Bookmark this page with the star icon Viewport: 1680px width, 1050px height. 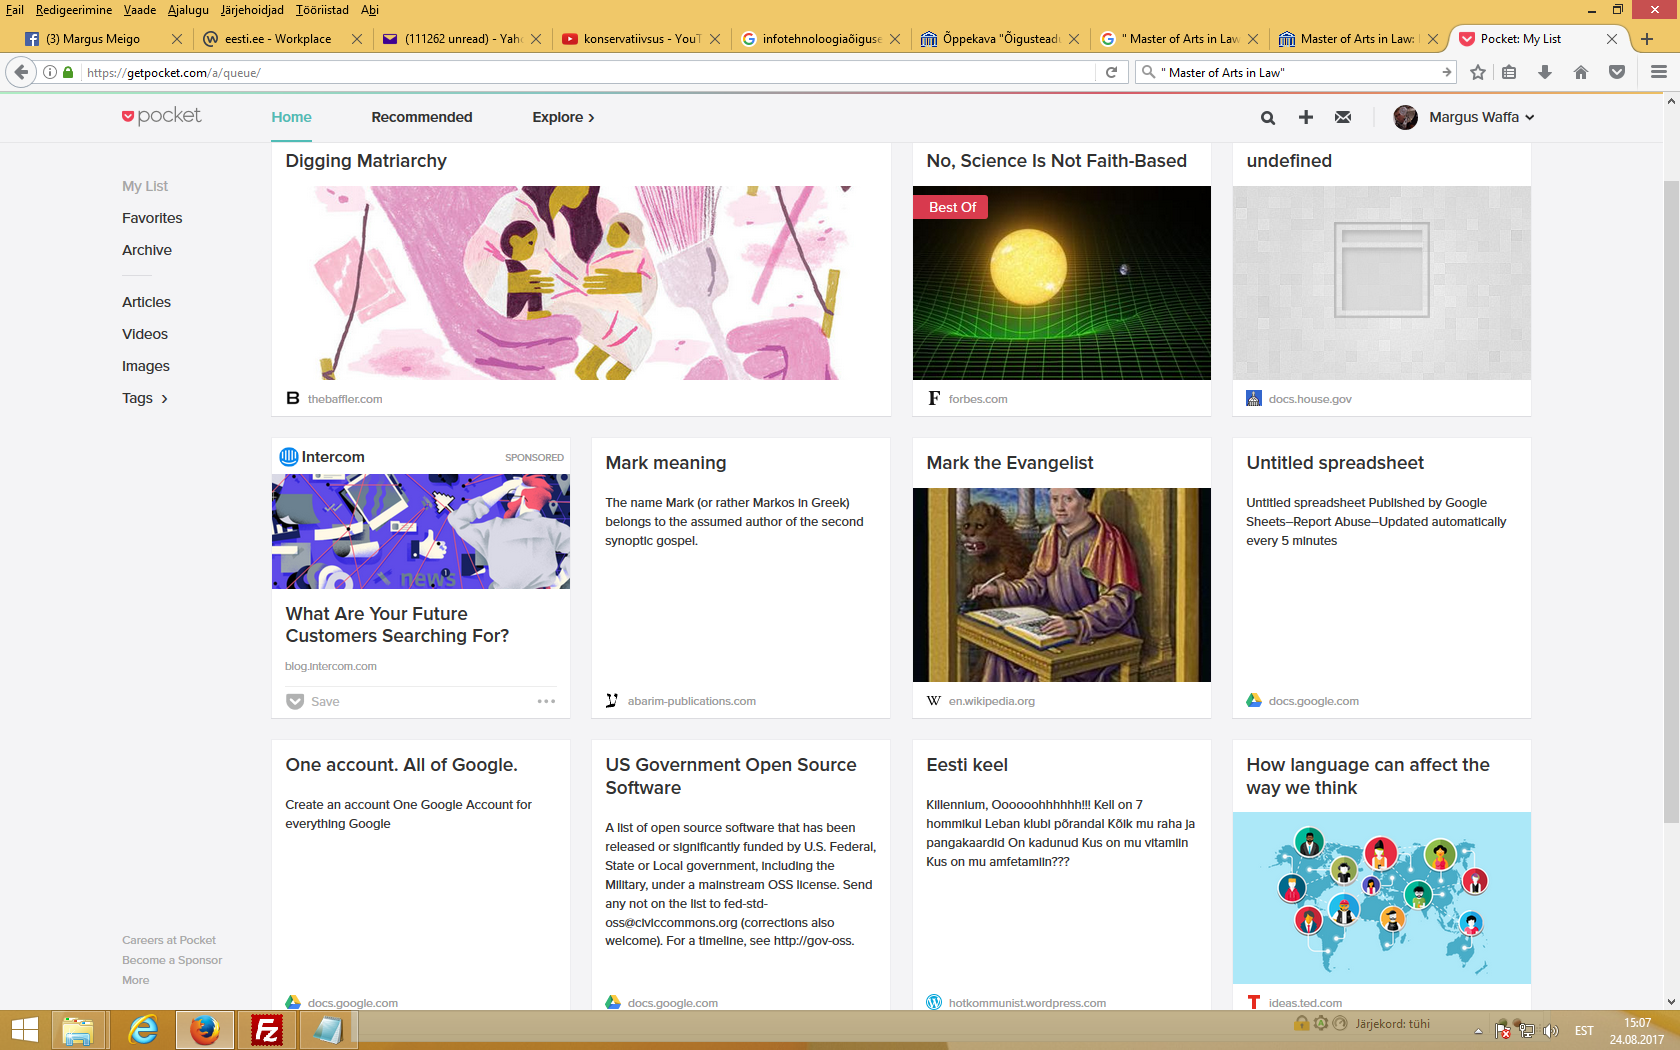click(x=1478, y=72)
